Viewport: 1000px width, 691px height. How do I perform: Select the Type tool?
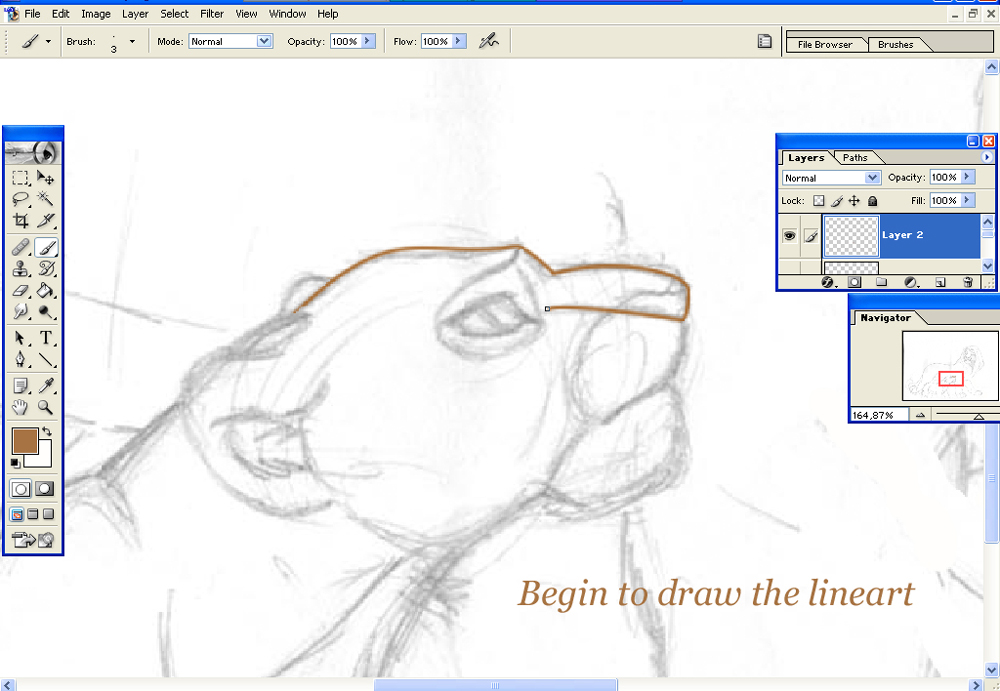click(x=45, y=338)
